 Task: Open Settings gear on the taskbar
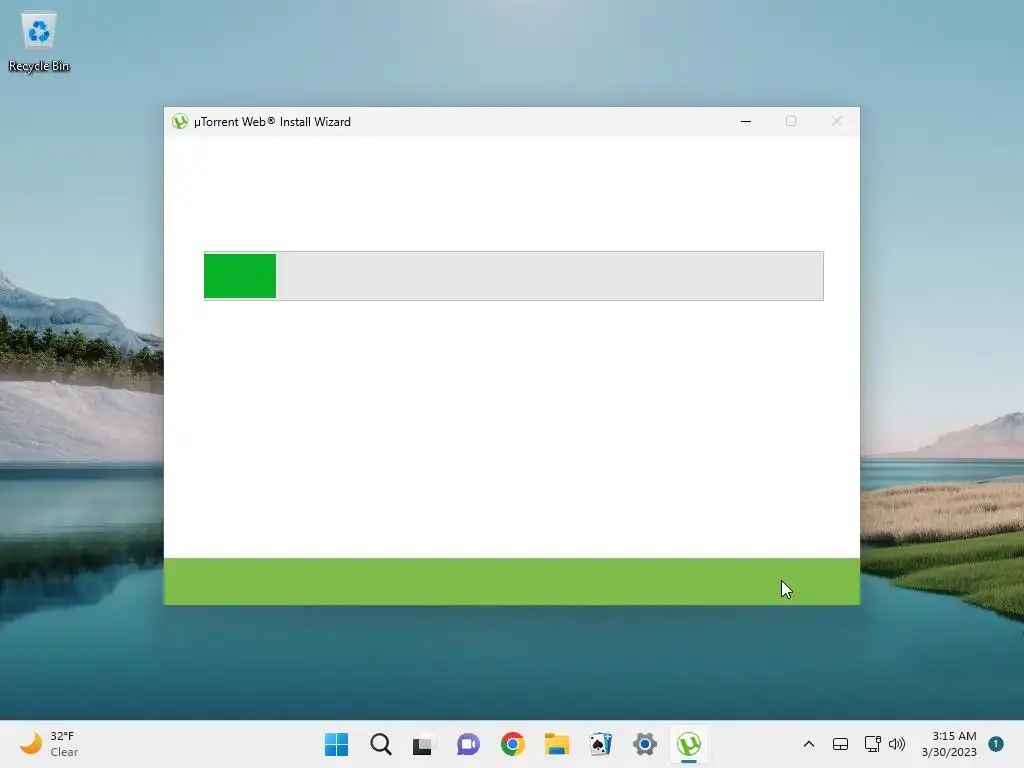click(x=645, y=744)
